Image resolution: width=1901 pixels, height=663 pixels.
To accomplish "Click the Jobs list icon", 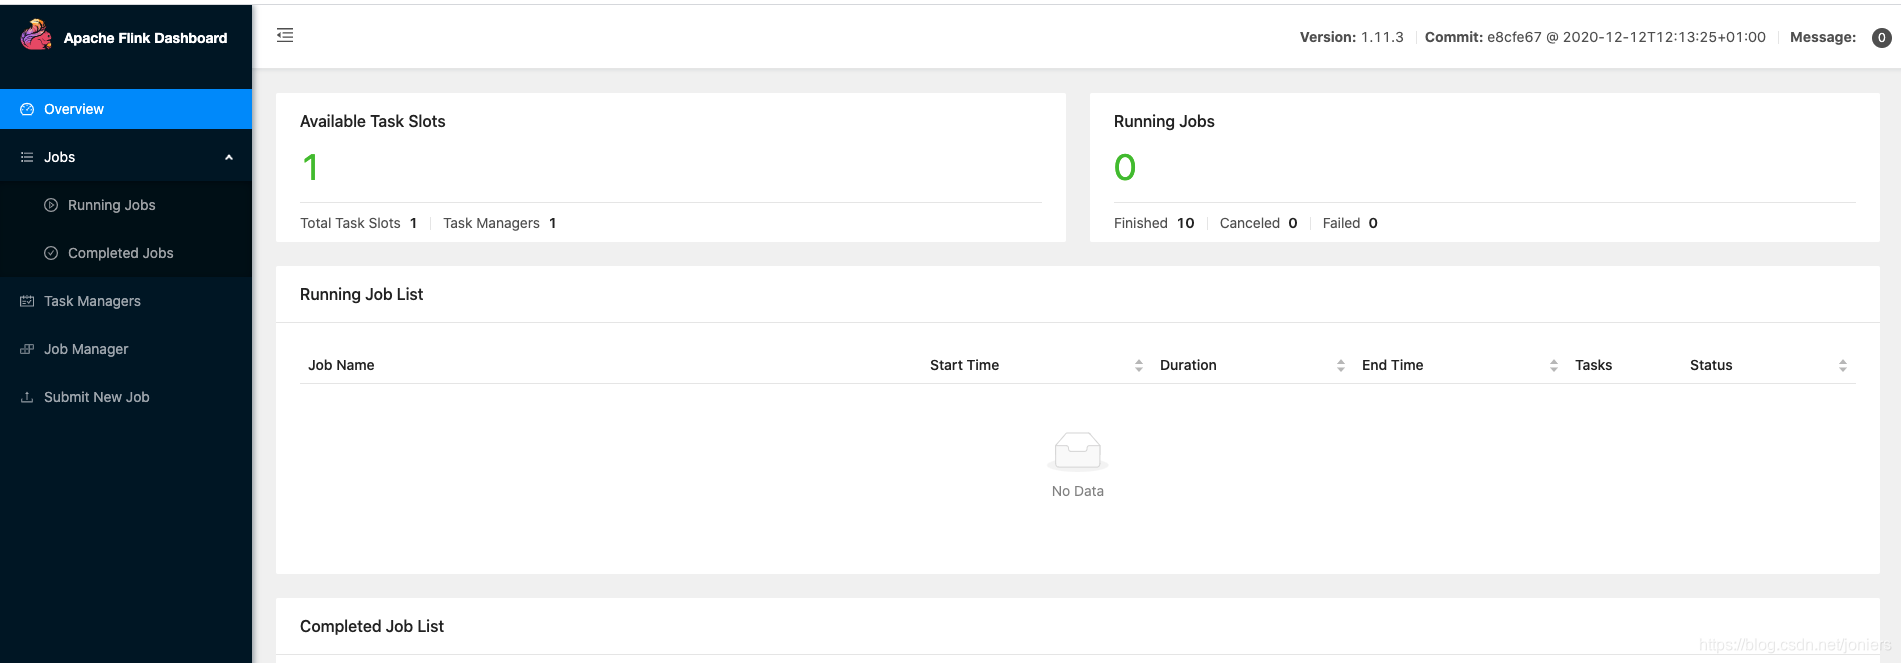I will pyautogui.click(x=27, y=157).
